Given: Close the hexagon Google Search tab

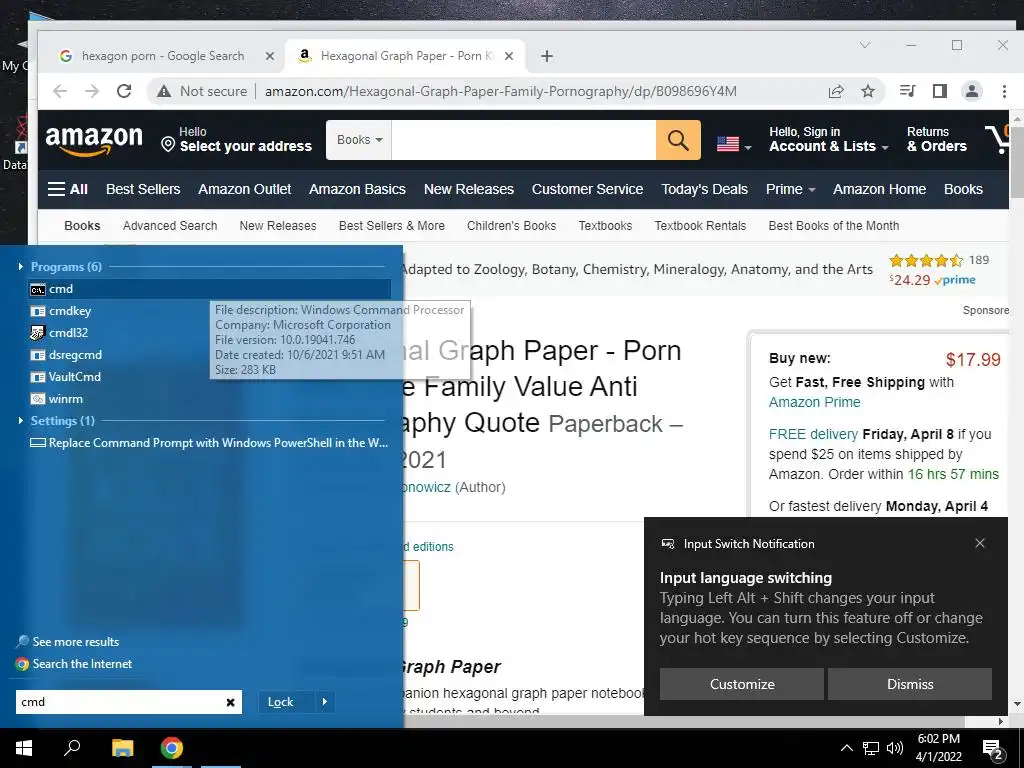Looking at the screenshot, I should tap(270, 56).
